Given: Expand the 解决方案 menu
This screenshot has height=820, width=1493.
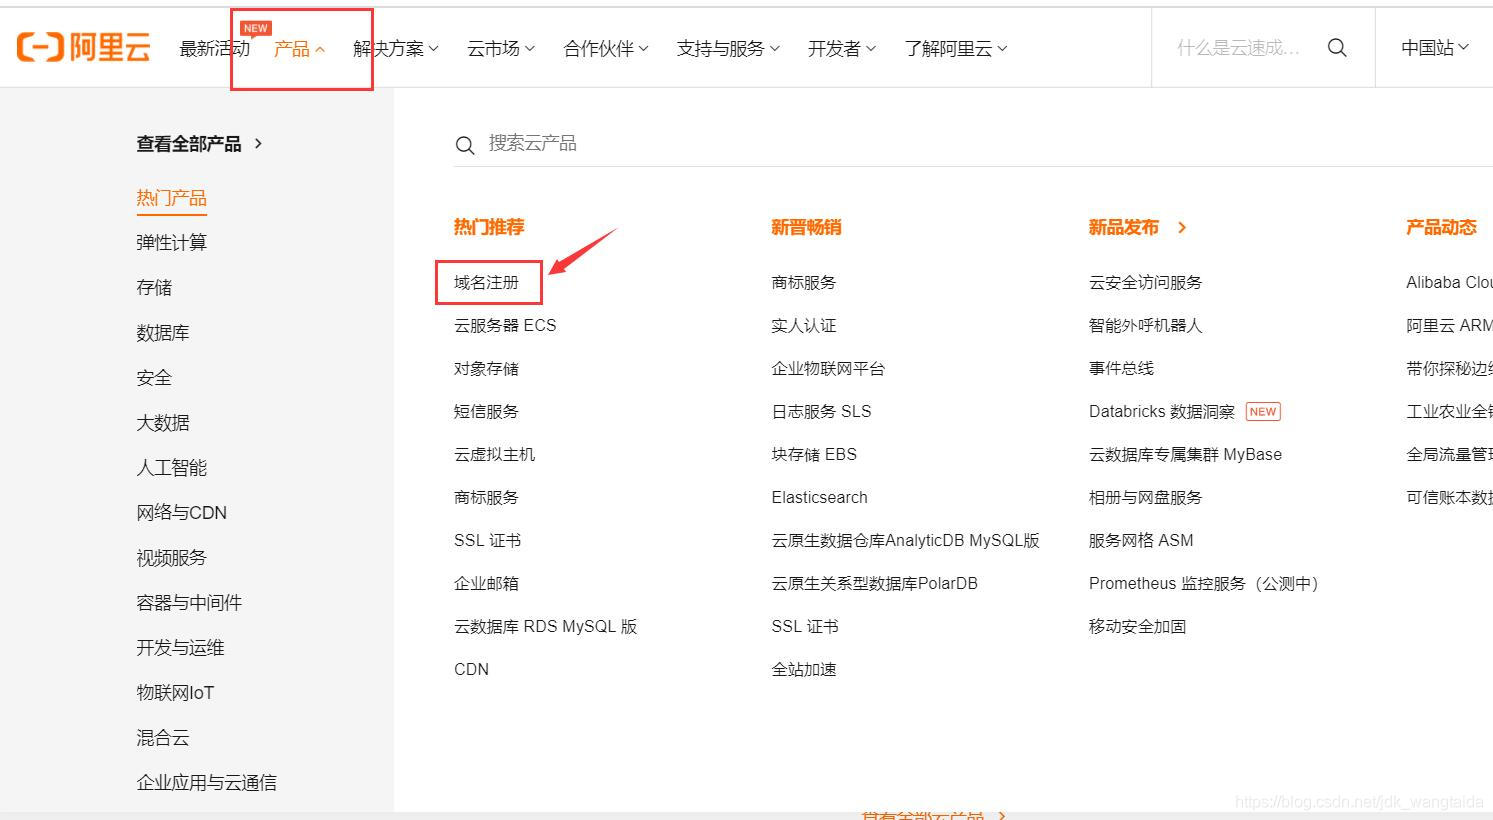Looking at the screenshot, I should coord(396,48).
